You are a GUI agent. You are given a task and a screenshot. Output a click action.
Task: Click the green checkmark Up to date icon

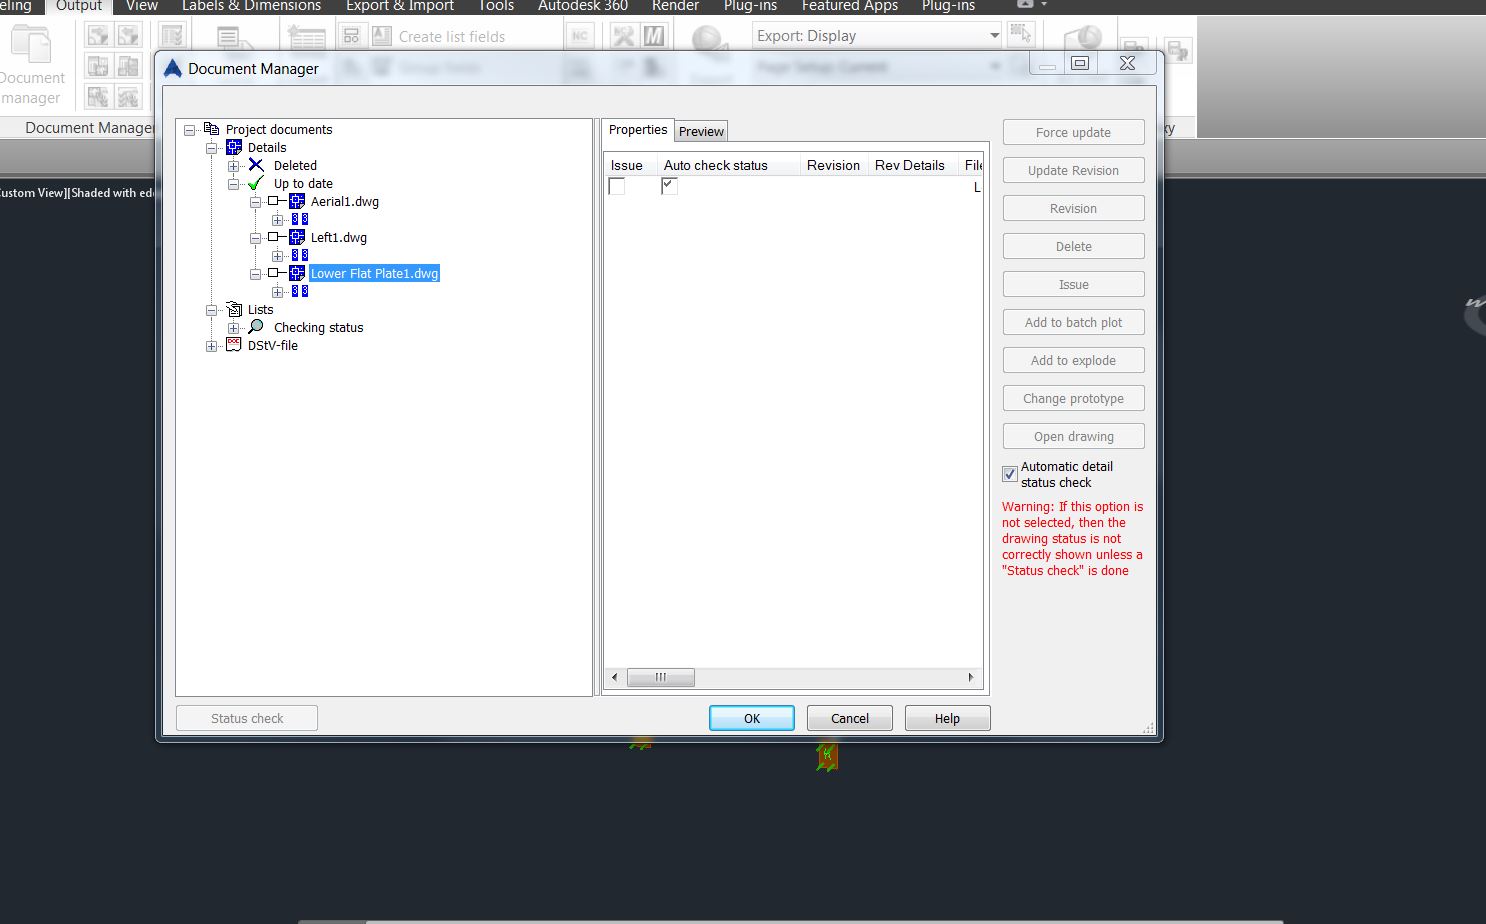click(x=256, y=183)
